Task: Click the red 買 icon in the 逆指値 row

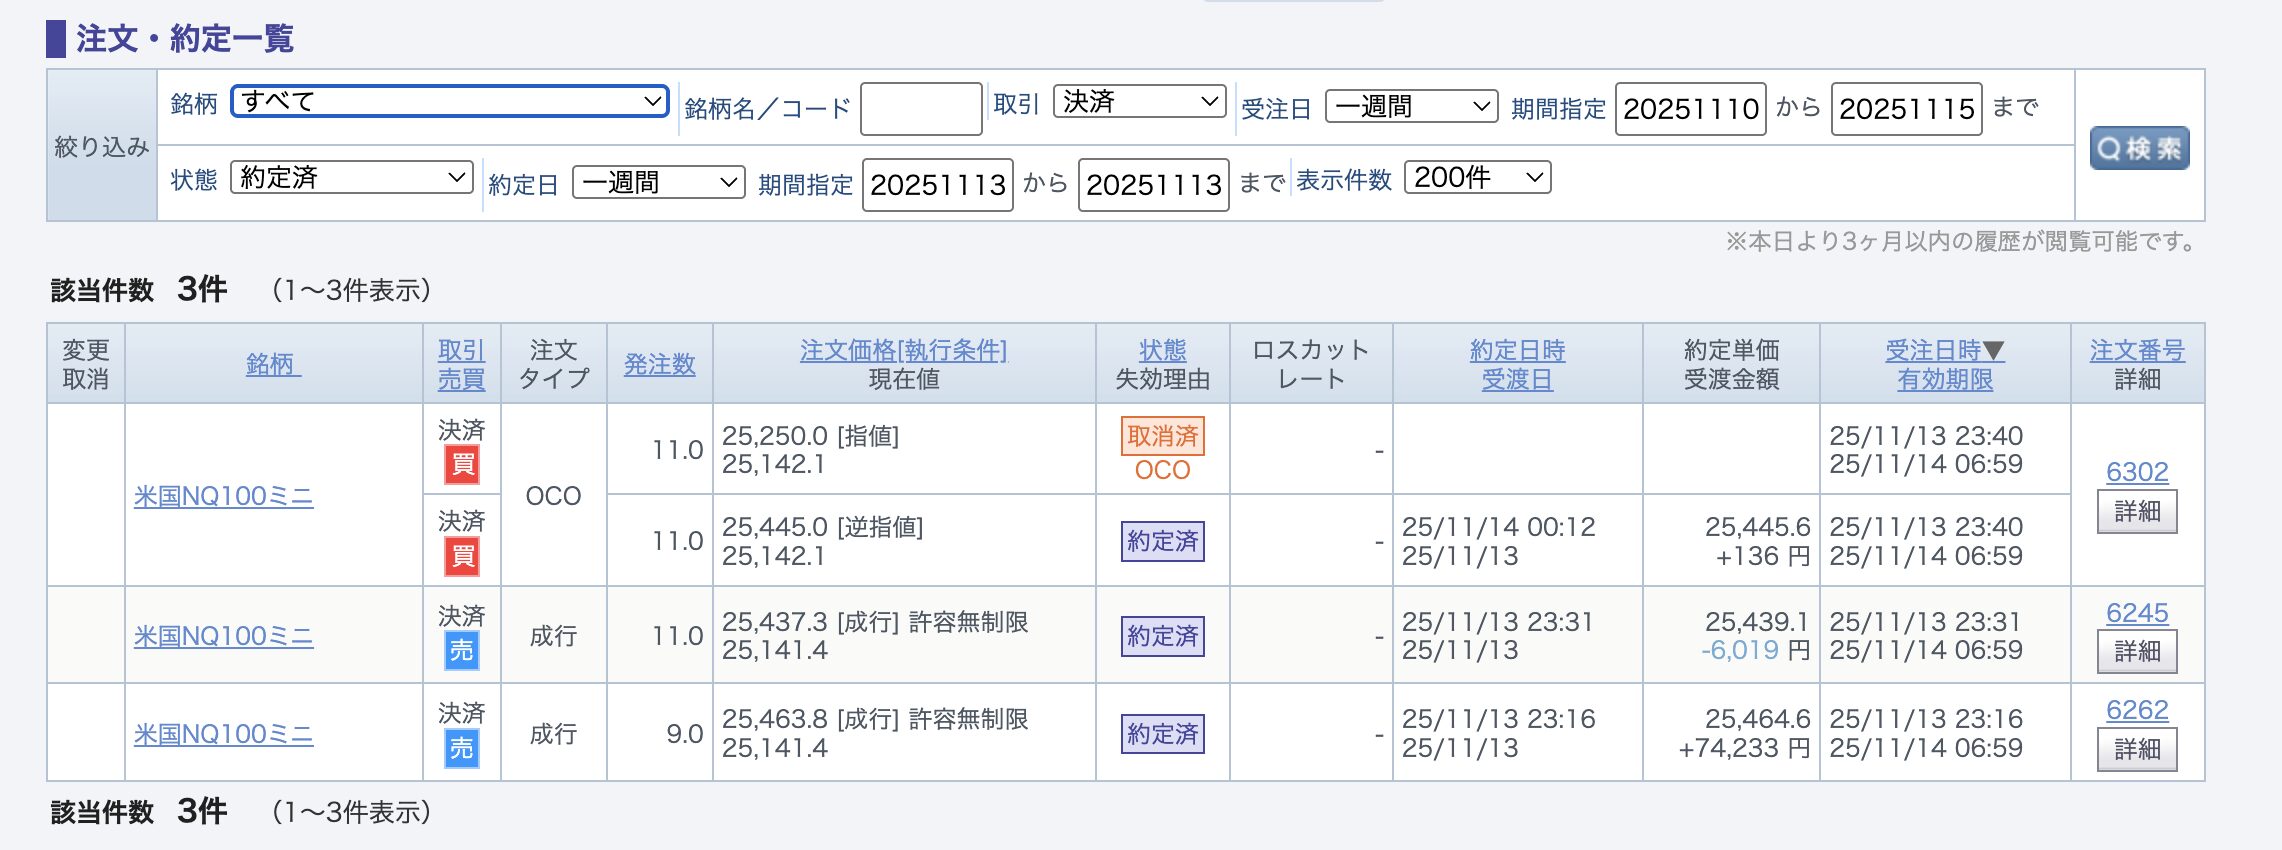Action: (x=462, y=556)
